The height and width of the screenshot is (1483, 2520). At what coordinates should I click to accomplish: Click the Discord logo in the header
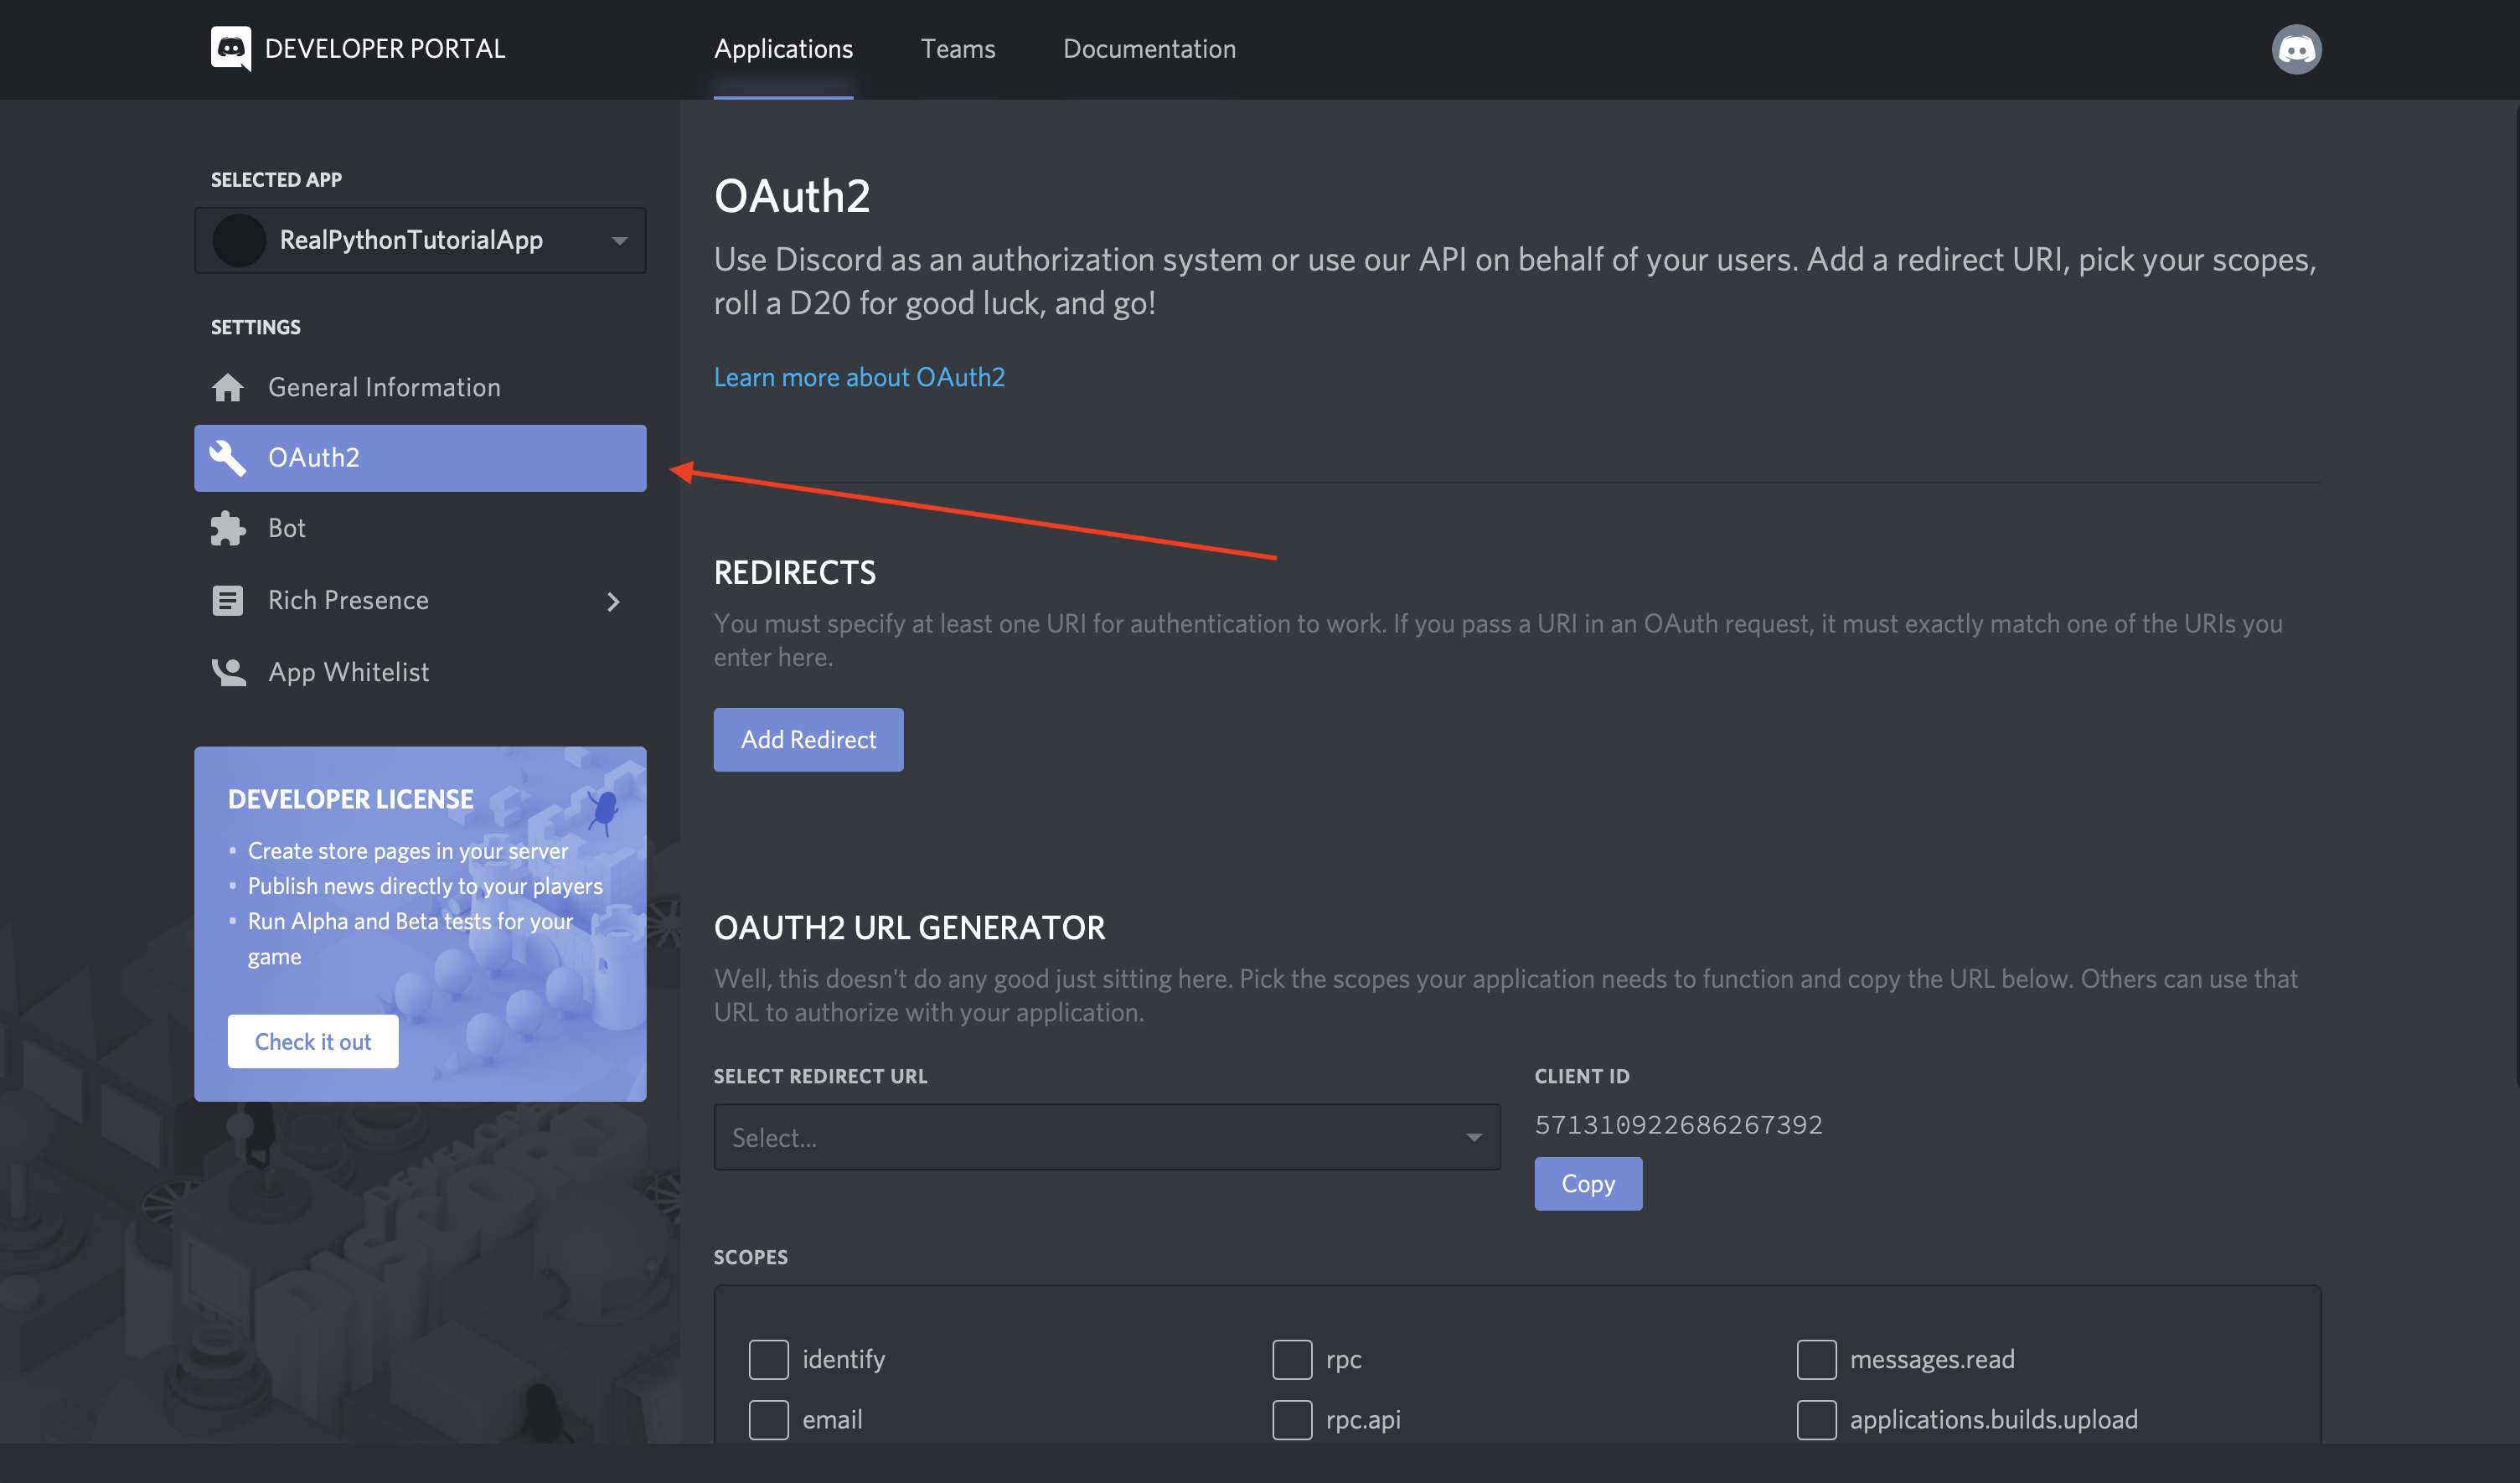pos(231,48)
